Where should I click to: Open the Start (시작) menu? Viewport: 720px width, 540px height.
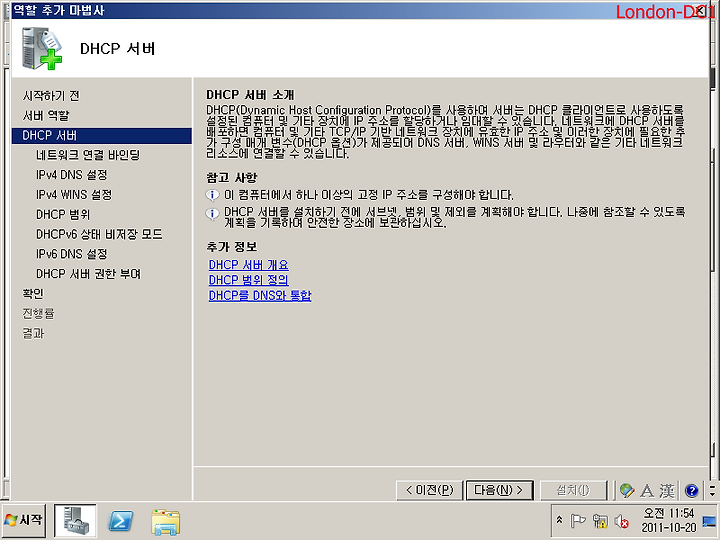pos(24,520)
